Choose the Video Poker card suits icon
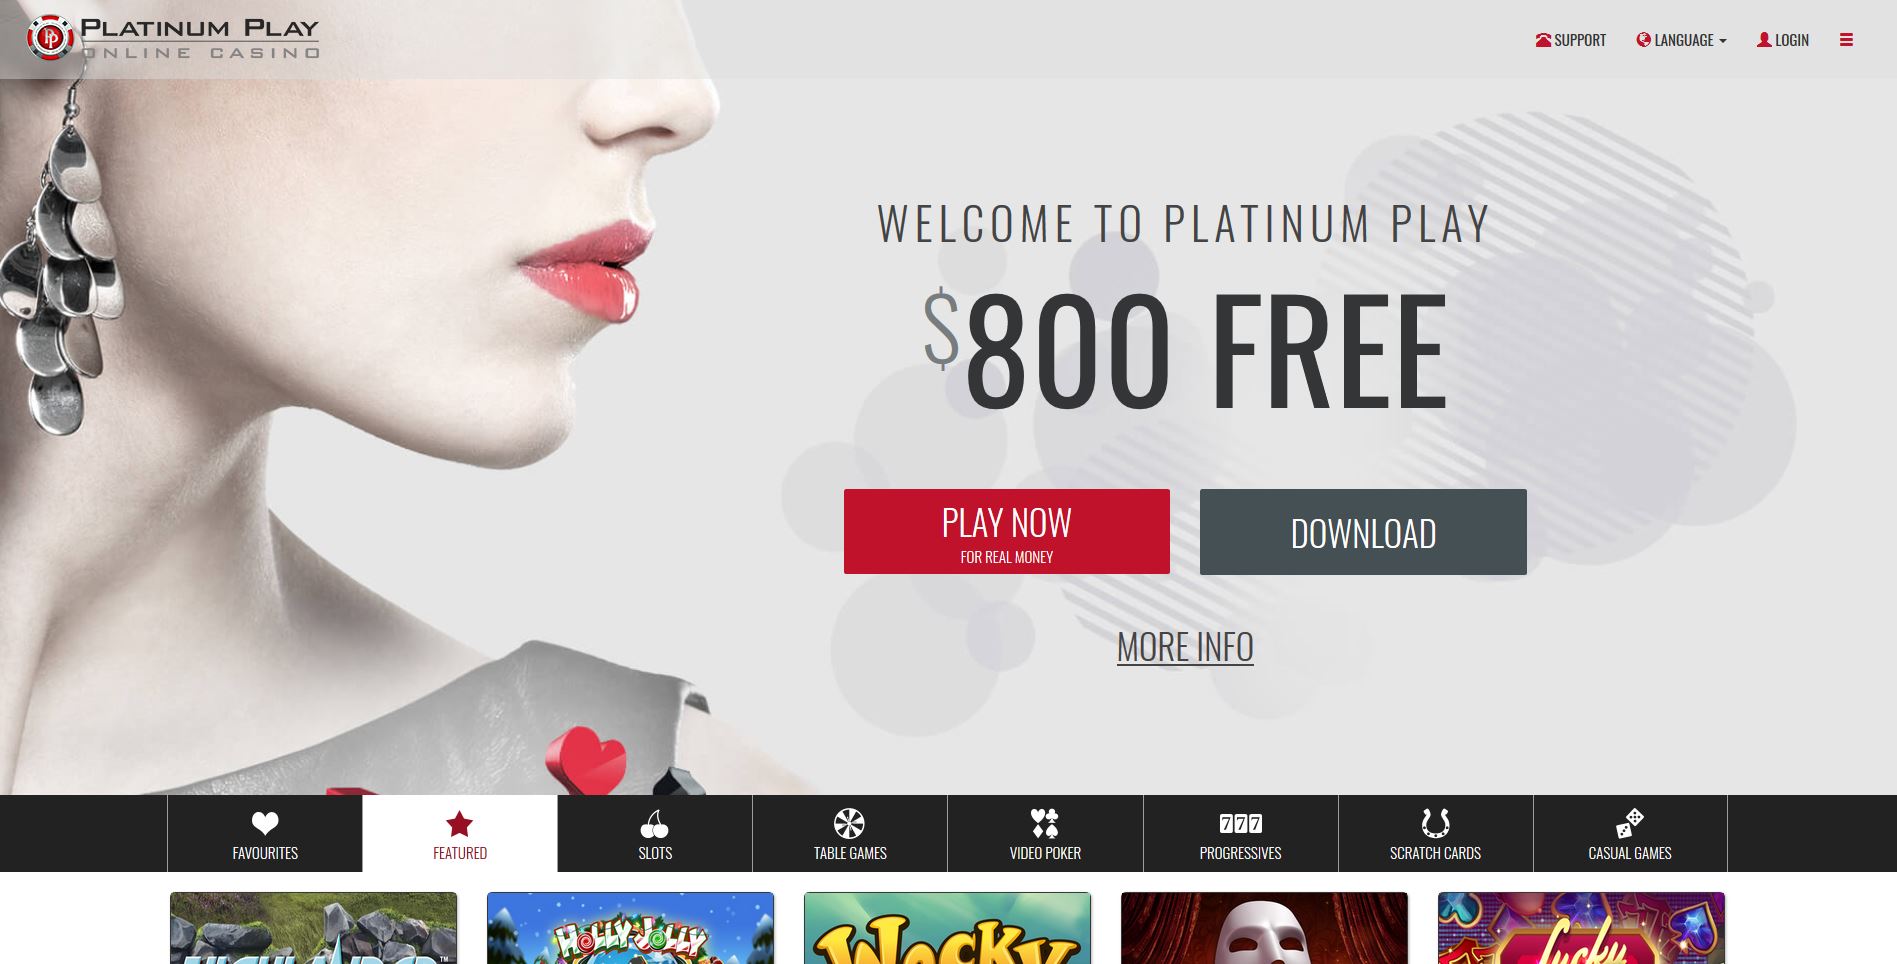1897x964 pixels. click(x=1045, y=823)
